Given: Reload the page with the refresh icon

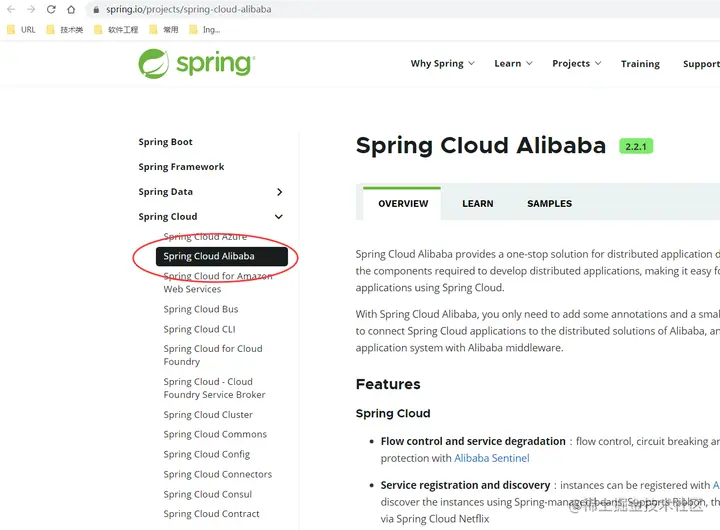Looking at the screenshot, I should pos(51,9).
